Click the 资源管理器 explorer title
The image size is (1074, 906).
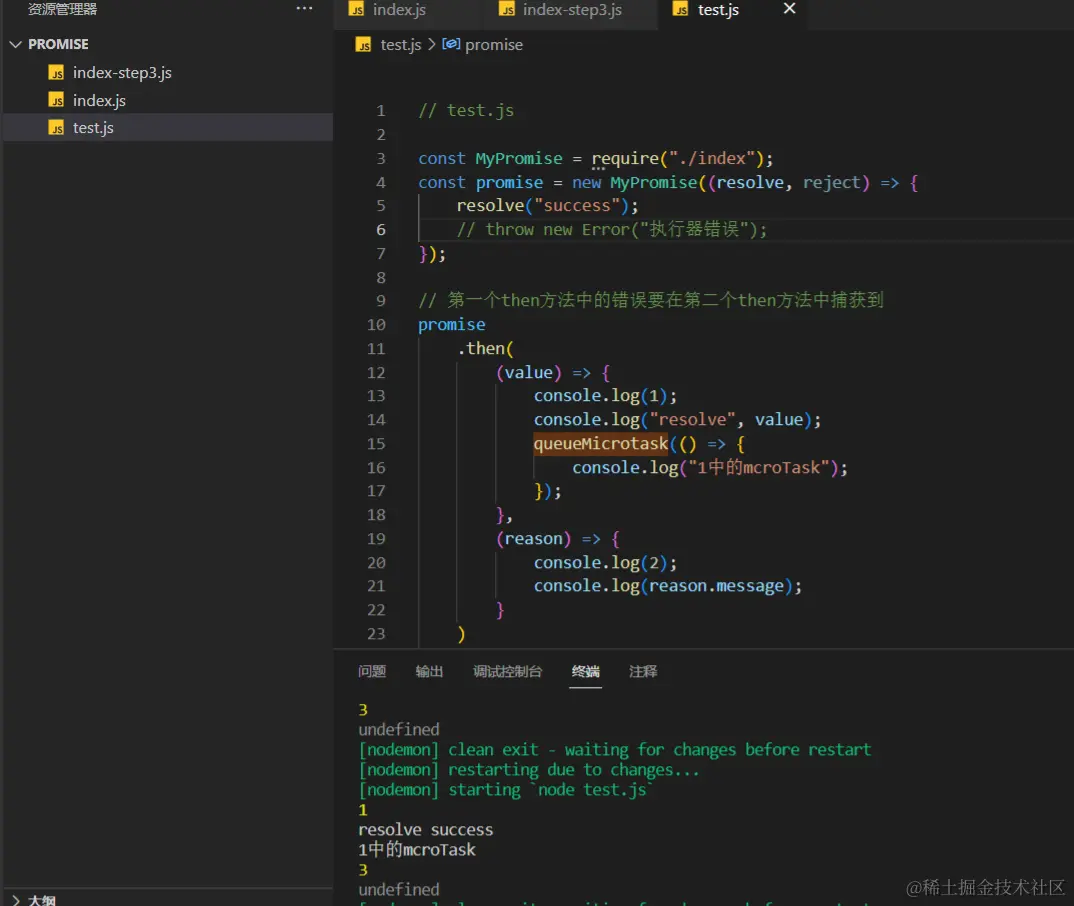[62, 10]
